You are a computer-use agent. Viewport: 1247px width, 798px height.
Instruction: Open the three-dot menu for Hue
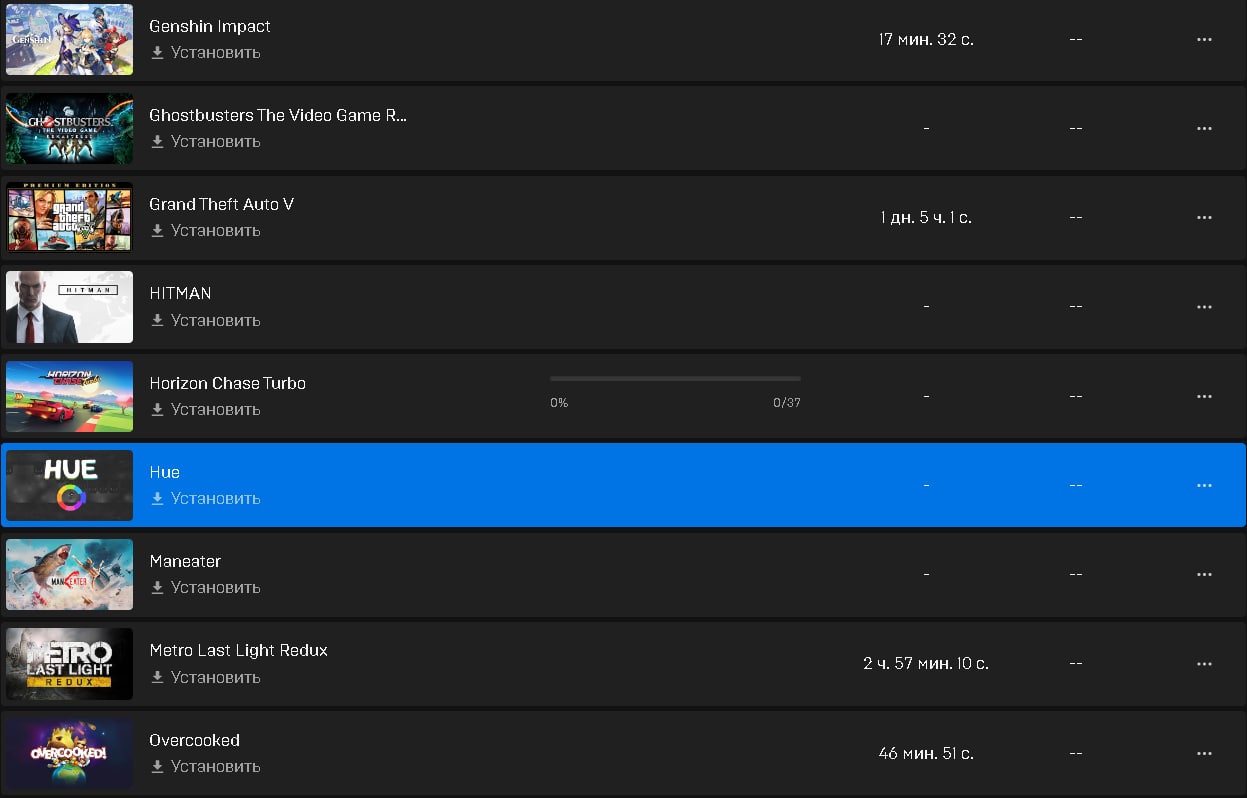pyautogui.click(x=1204, y=485)
